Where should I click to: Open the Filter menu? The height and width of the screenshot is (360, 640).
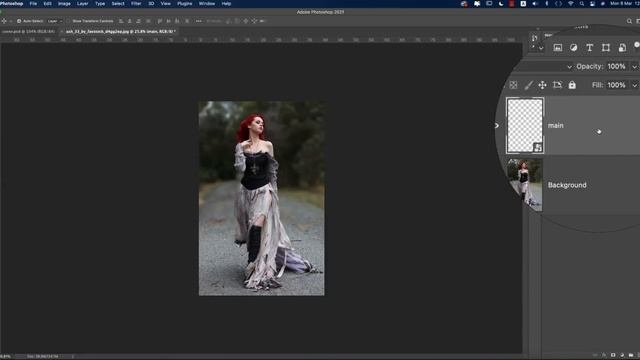click(136, 4)
